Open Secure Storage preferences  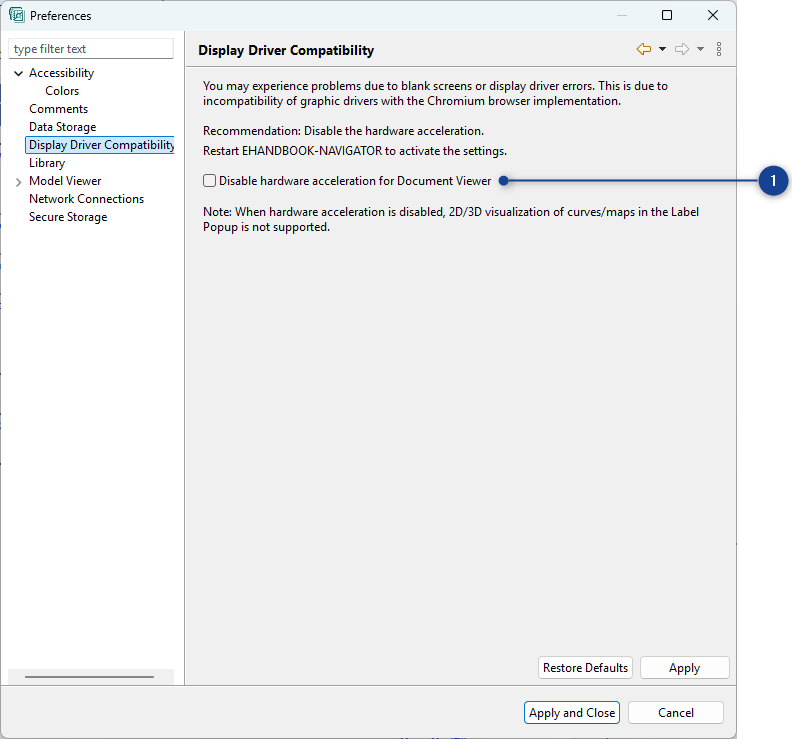(68, 217)
